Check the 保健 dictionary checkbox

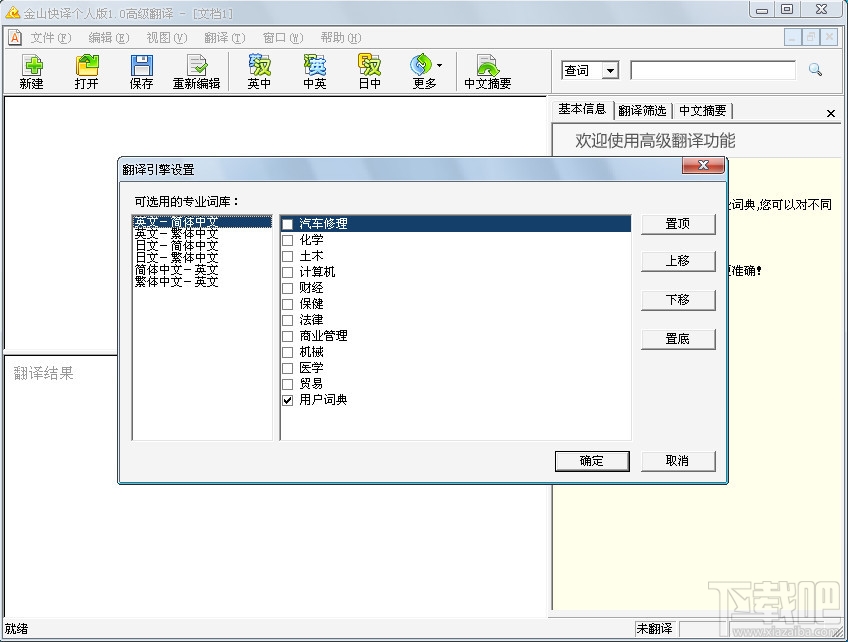tap(288, 304)
